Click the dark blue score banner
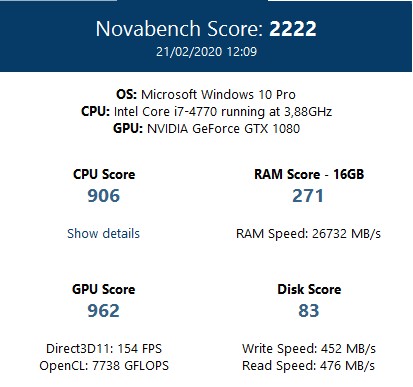Viewport: 413px width, 387px height. pos(206,36)
